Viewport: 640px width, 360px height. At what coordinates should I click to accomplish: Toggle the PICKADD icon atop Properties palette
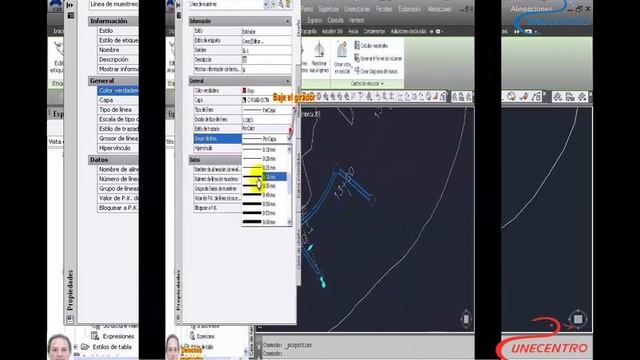[273, 4]
